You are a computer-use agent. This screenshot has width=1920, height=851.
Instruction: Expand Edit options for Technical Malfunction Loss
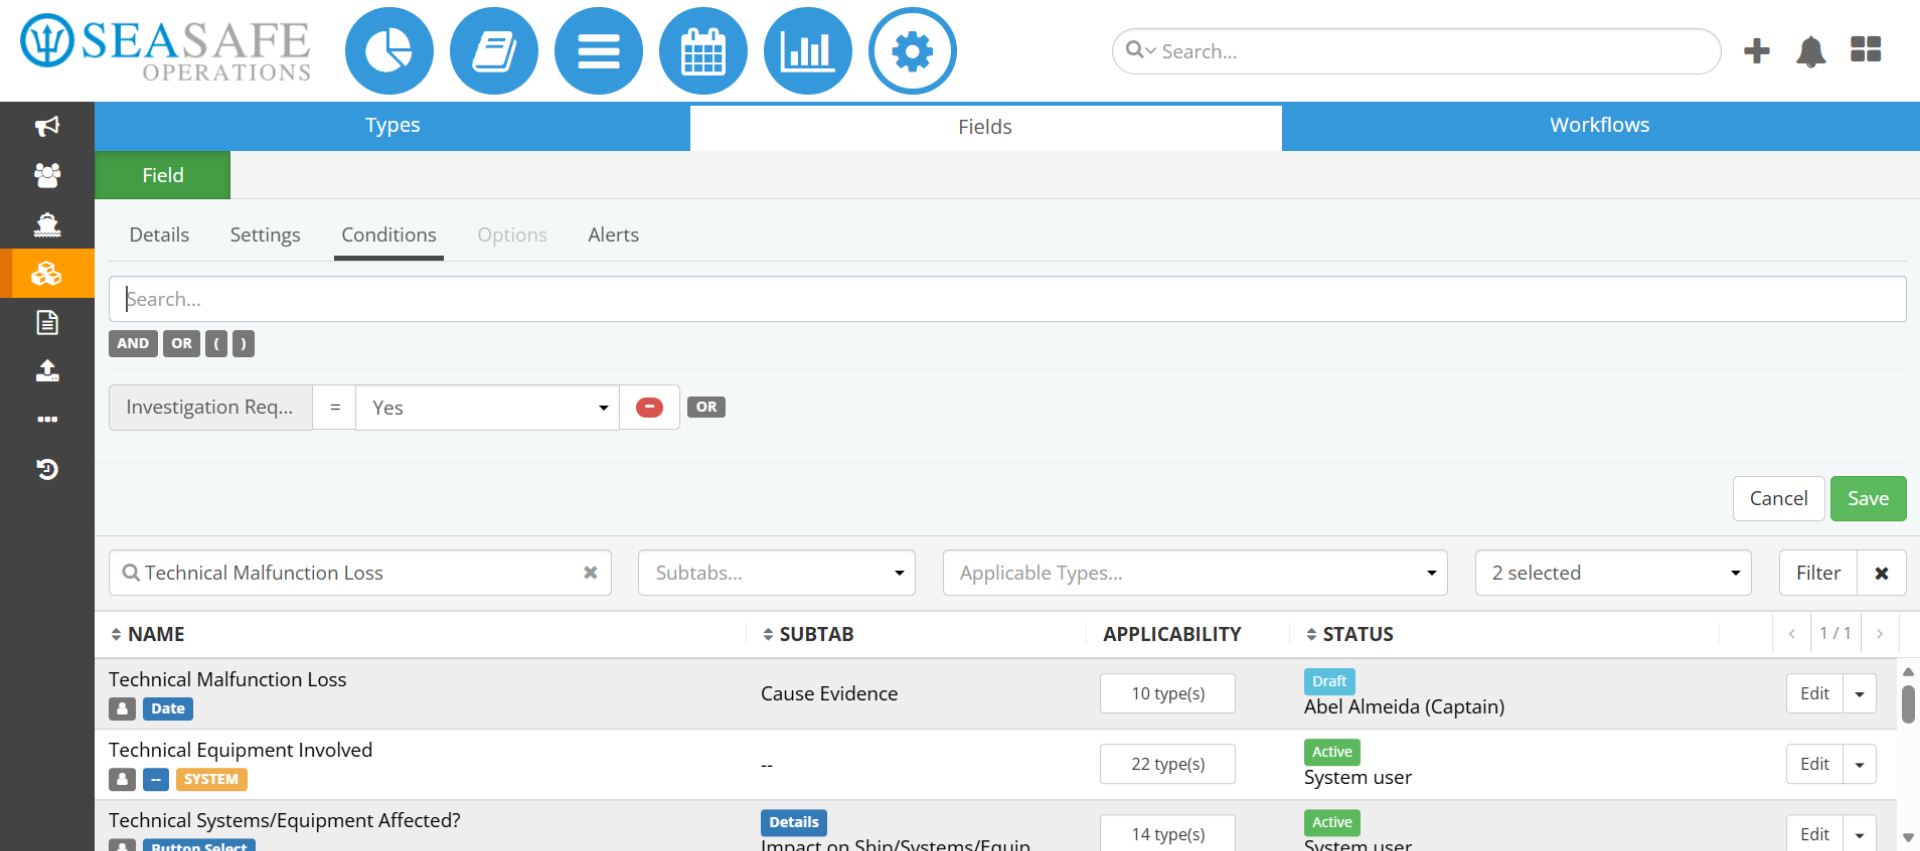click(x=1859, y=694)
